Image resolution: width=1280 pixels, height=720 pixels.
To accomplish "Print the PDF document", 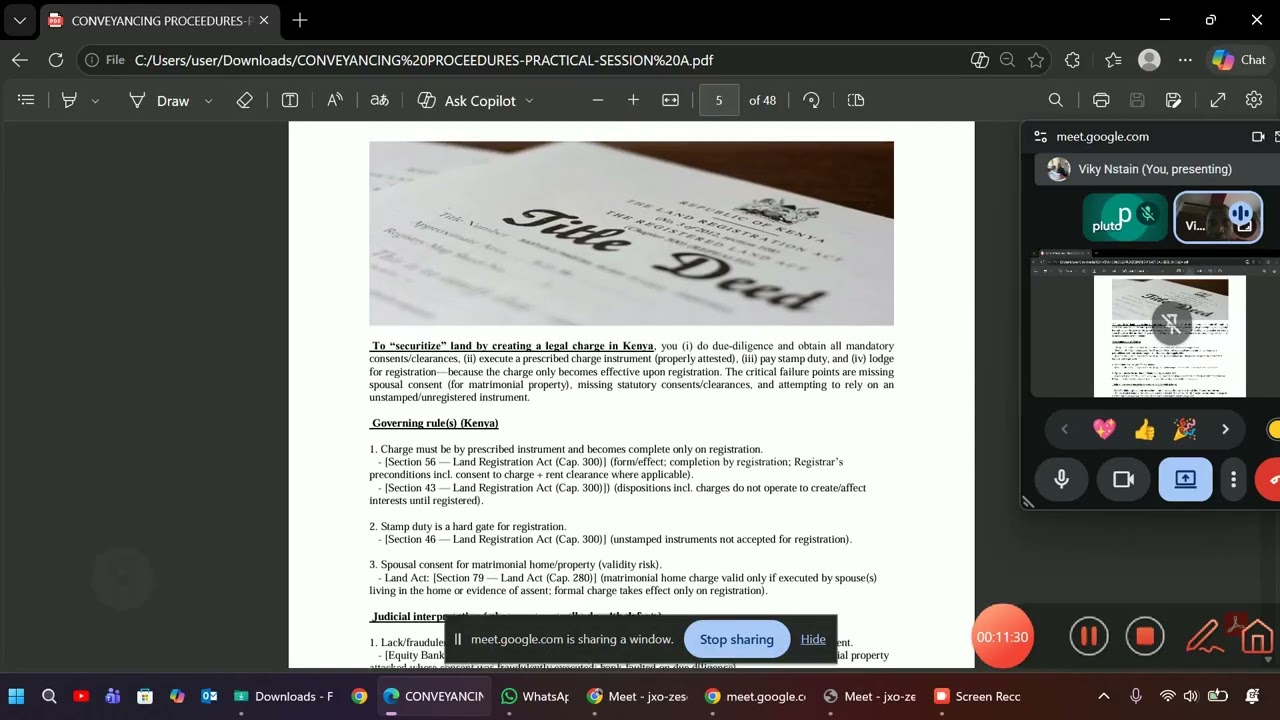I will click(1101, 100).
